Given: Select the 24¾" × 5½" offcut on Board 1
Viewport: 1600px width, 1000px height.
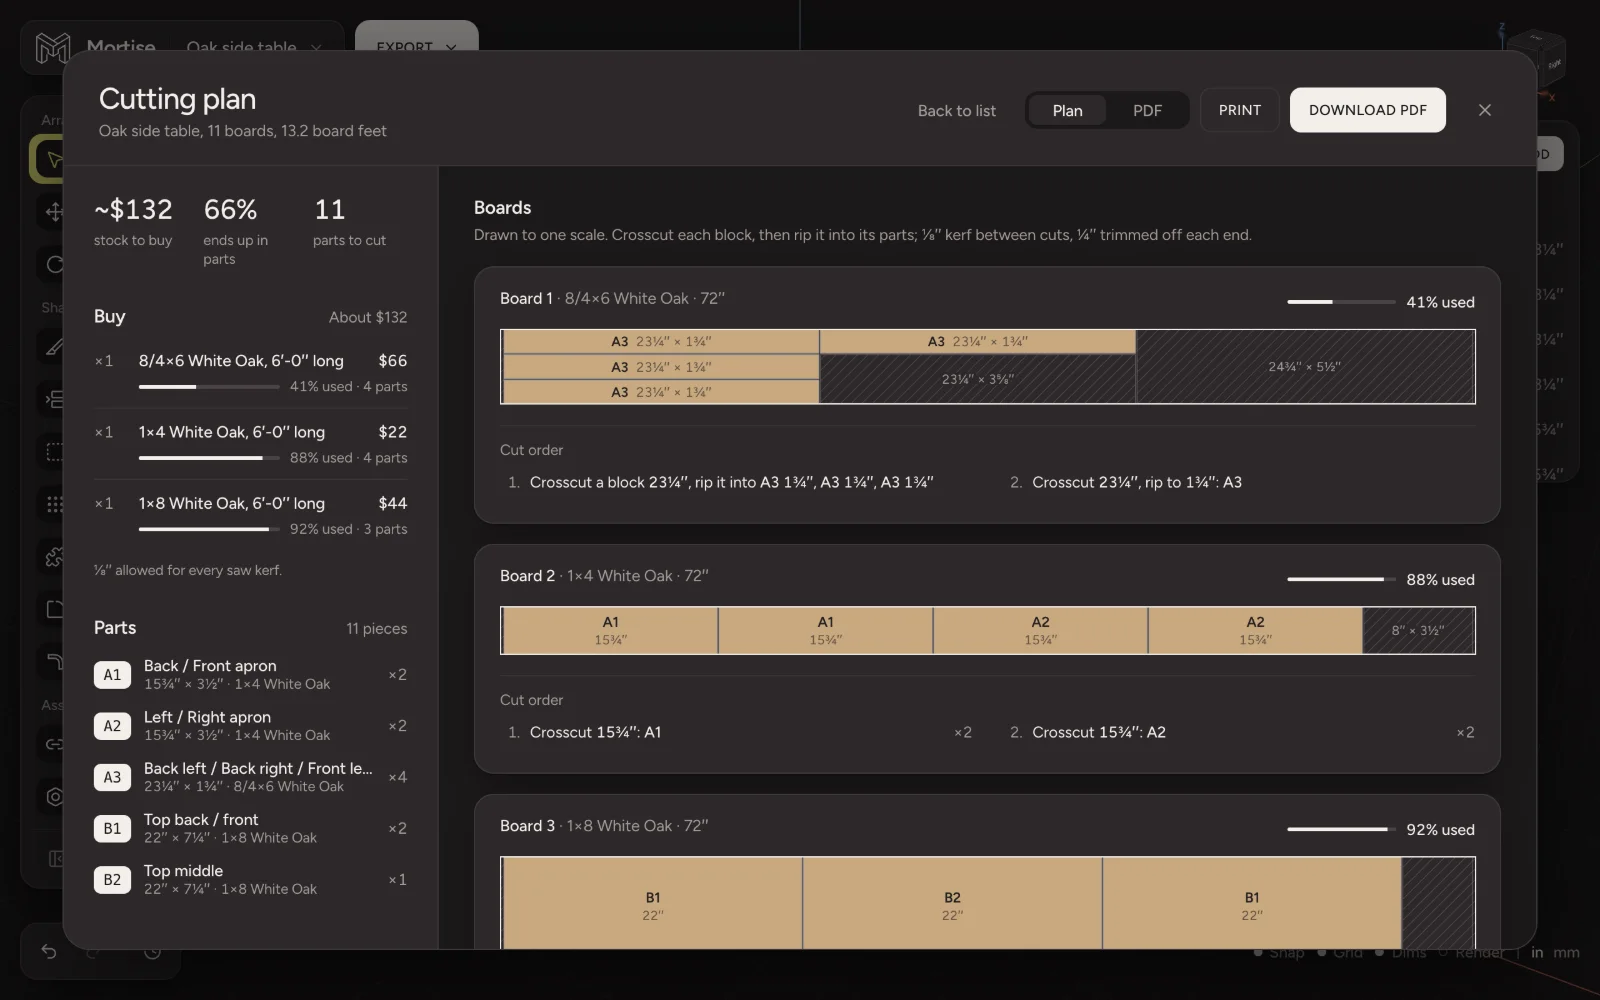Looking at the screenshot, I should [1305, 367].
